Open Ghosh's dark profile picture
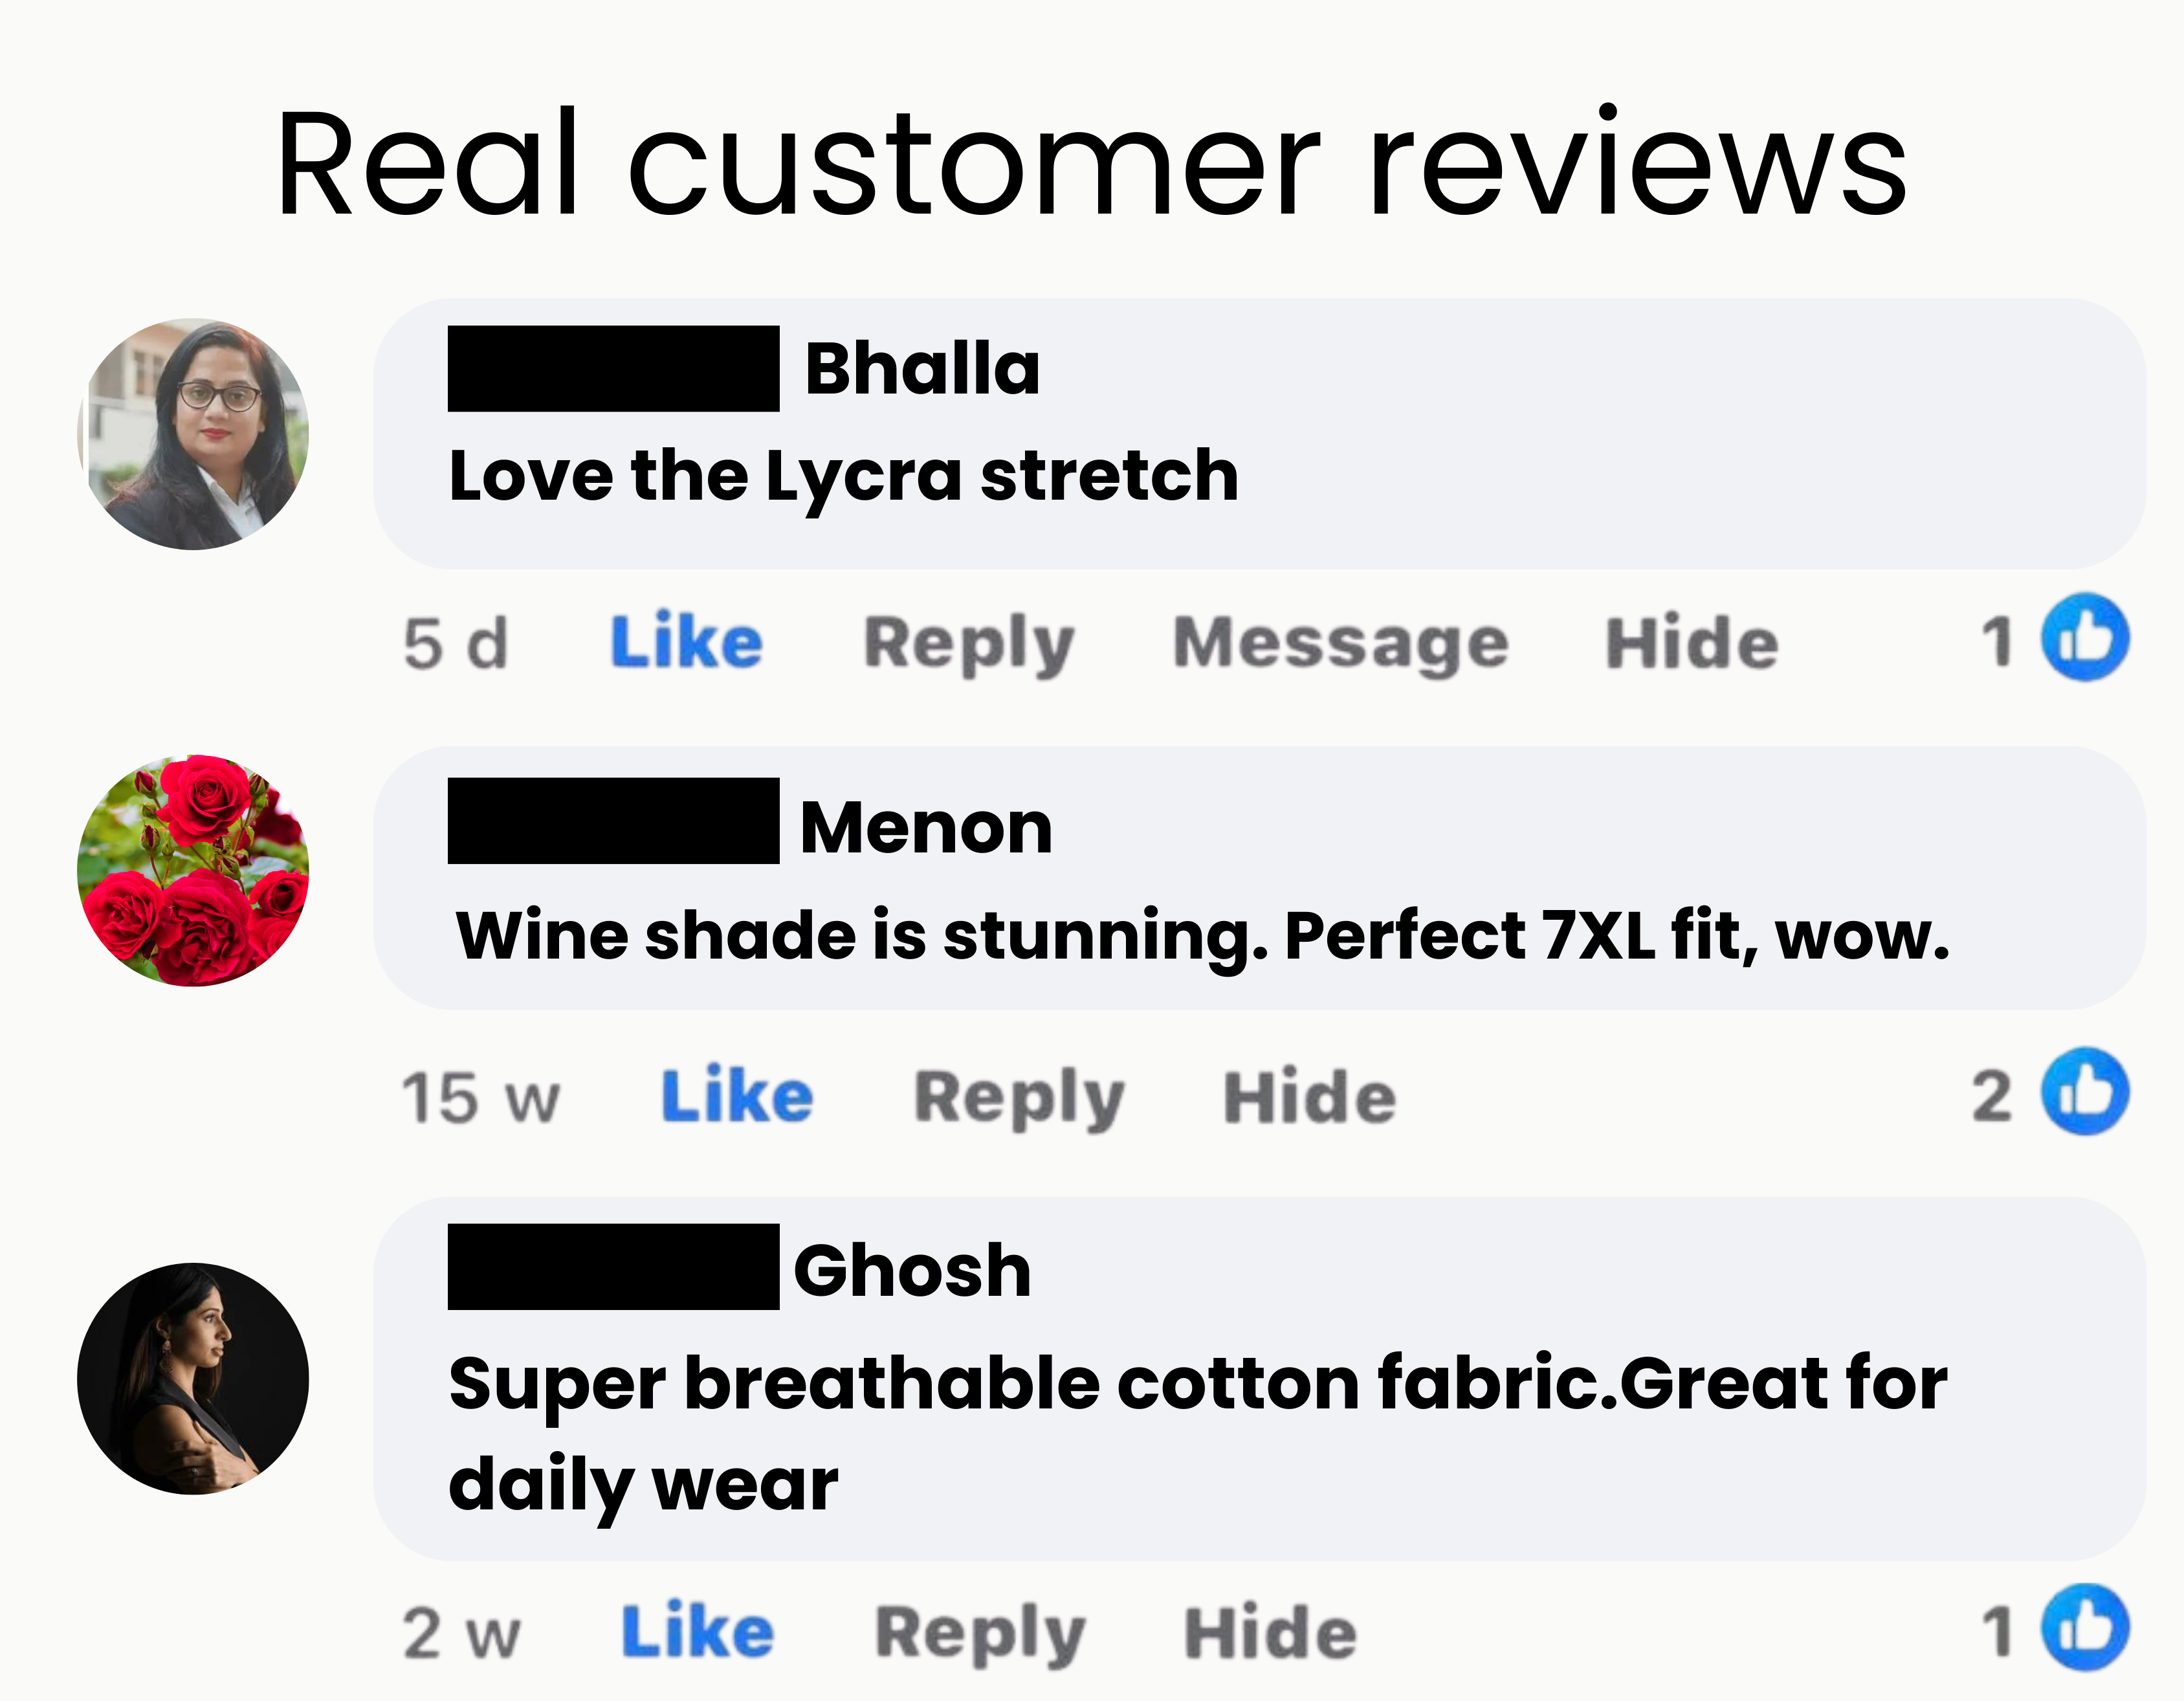 point(193,1379)
